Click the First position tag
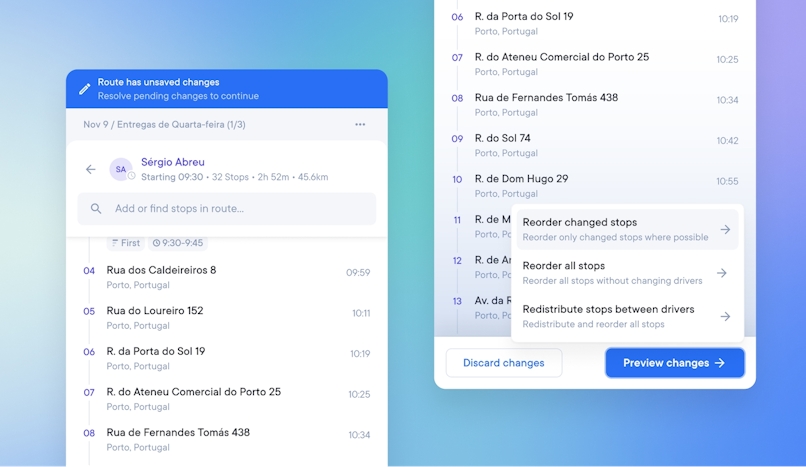This screenshot has height=467, width=806. click(126, 243)
